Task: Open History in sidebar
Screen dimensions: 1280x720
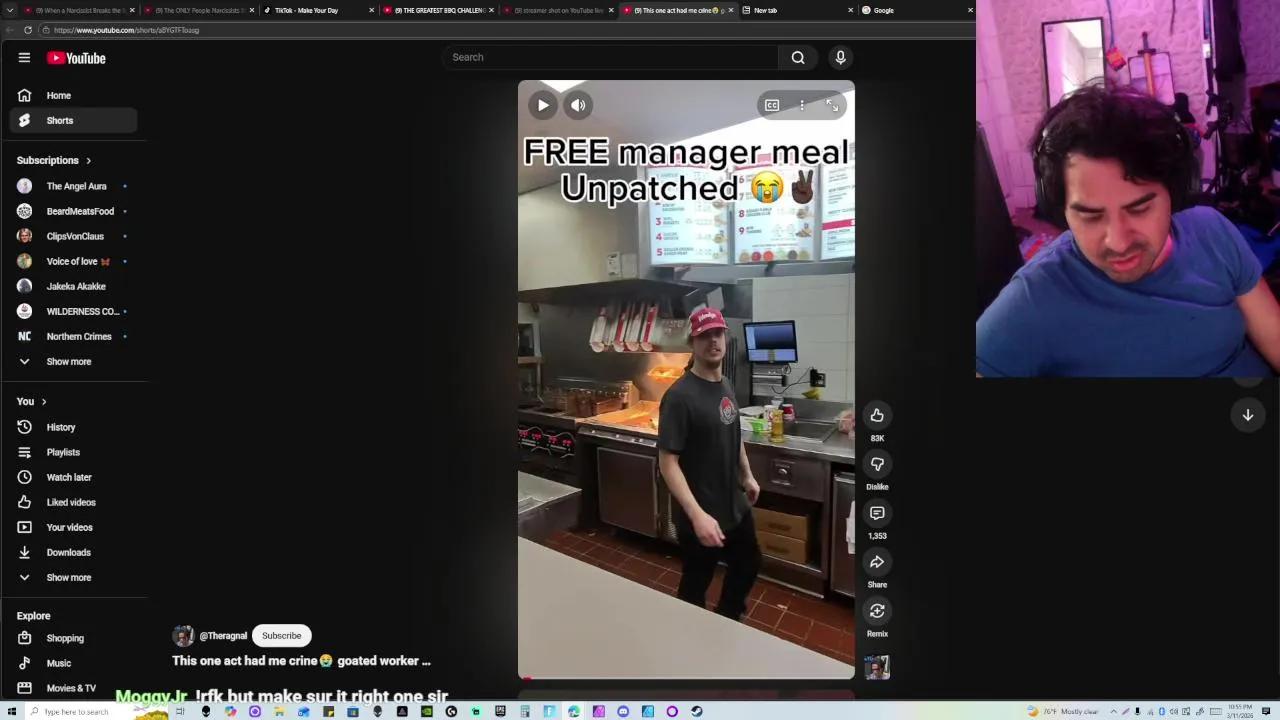Action: tap(73, 427)
